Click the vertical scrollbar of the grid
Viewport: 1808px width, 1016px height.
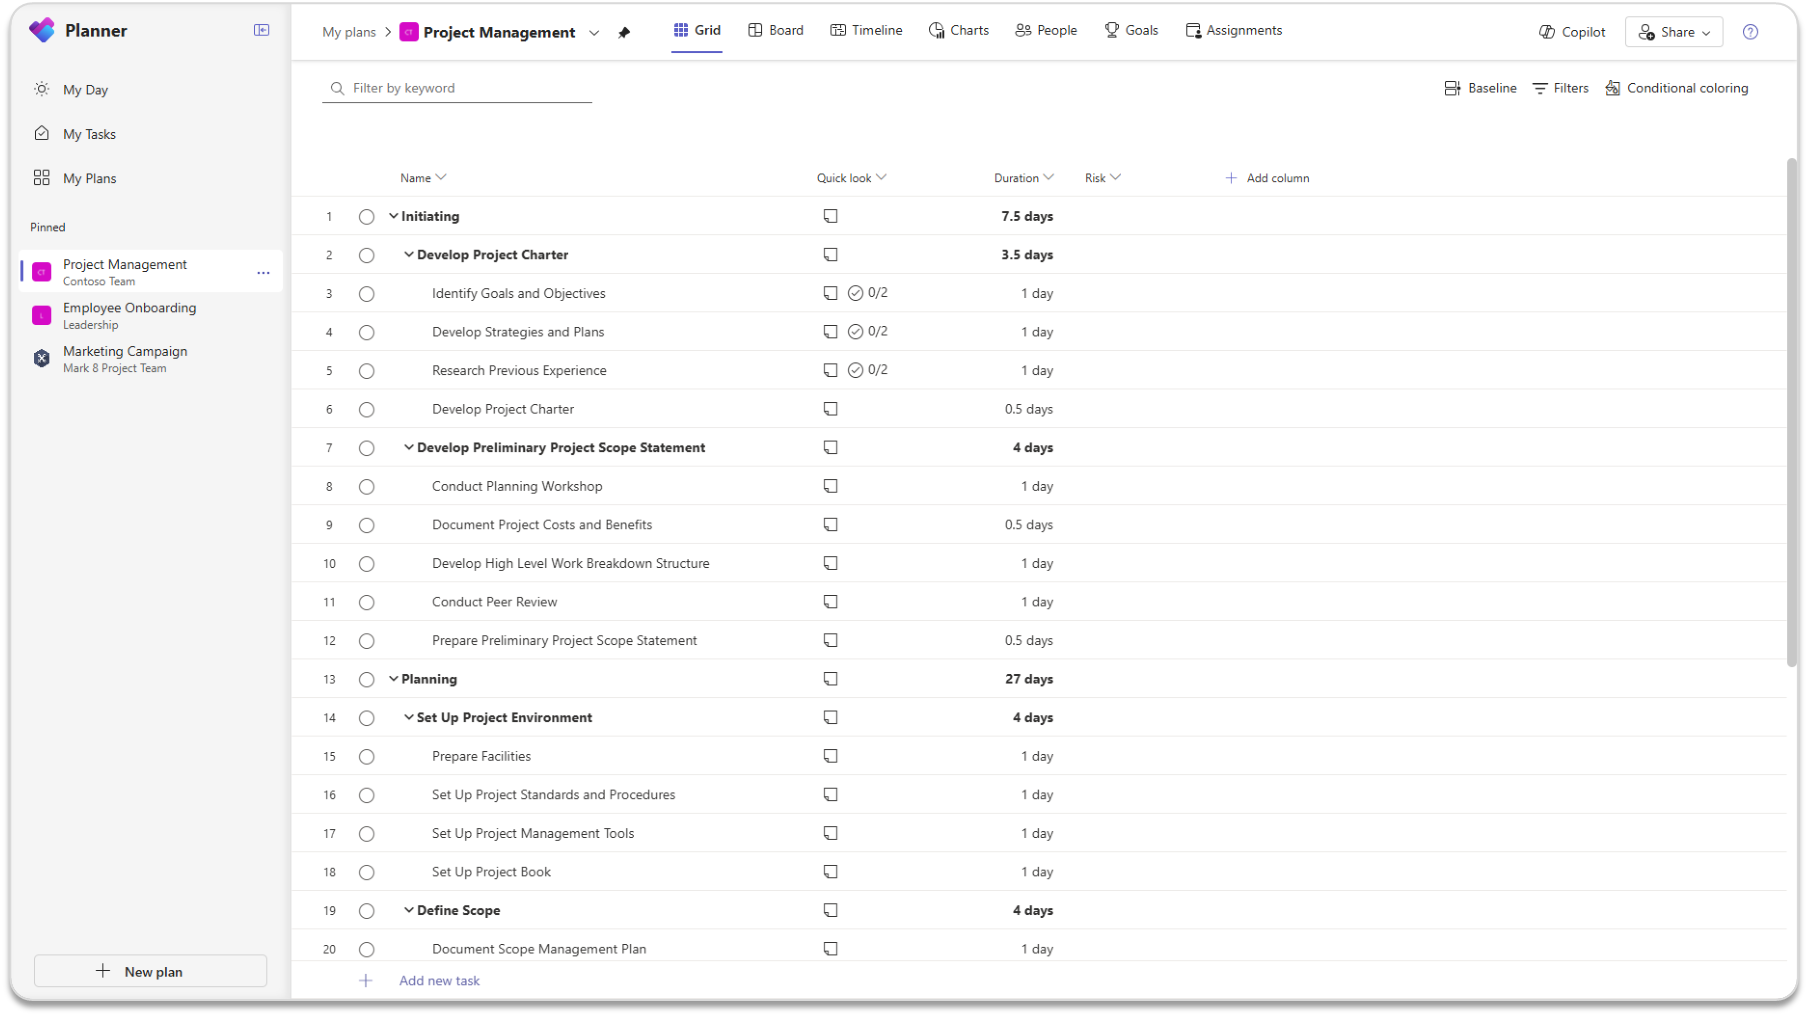pyautogui.click(x=1791, y=412)
